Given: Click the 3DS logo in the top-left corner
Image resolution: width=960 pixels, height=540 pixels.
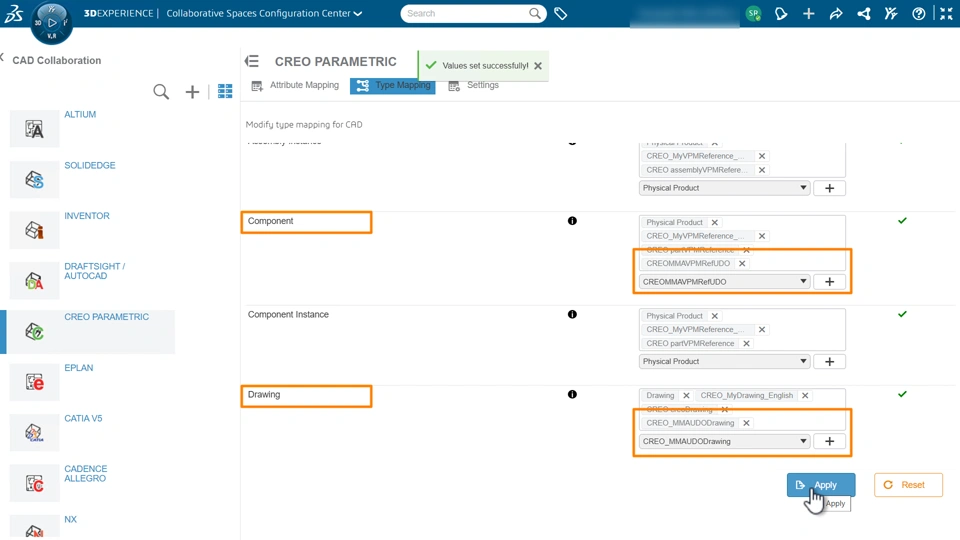Looking at the screenshot, I should click(x=13, y=13).
